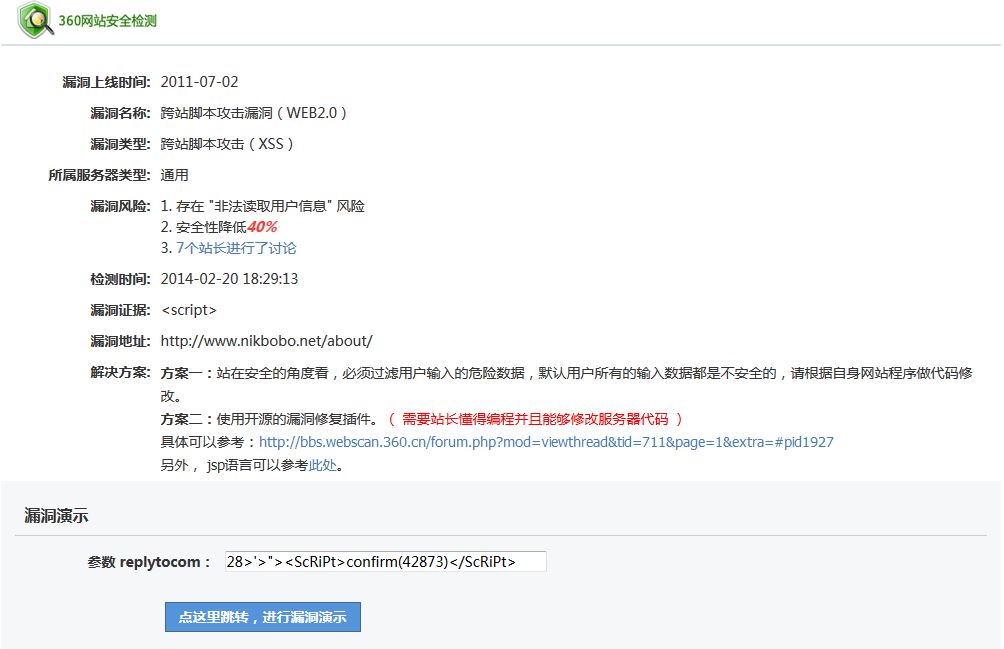Image resolution: width=1004 pixels, height=649 pixels.
Task: Follow the 此处 link for jsp reference
Action: [322, 465]
